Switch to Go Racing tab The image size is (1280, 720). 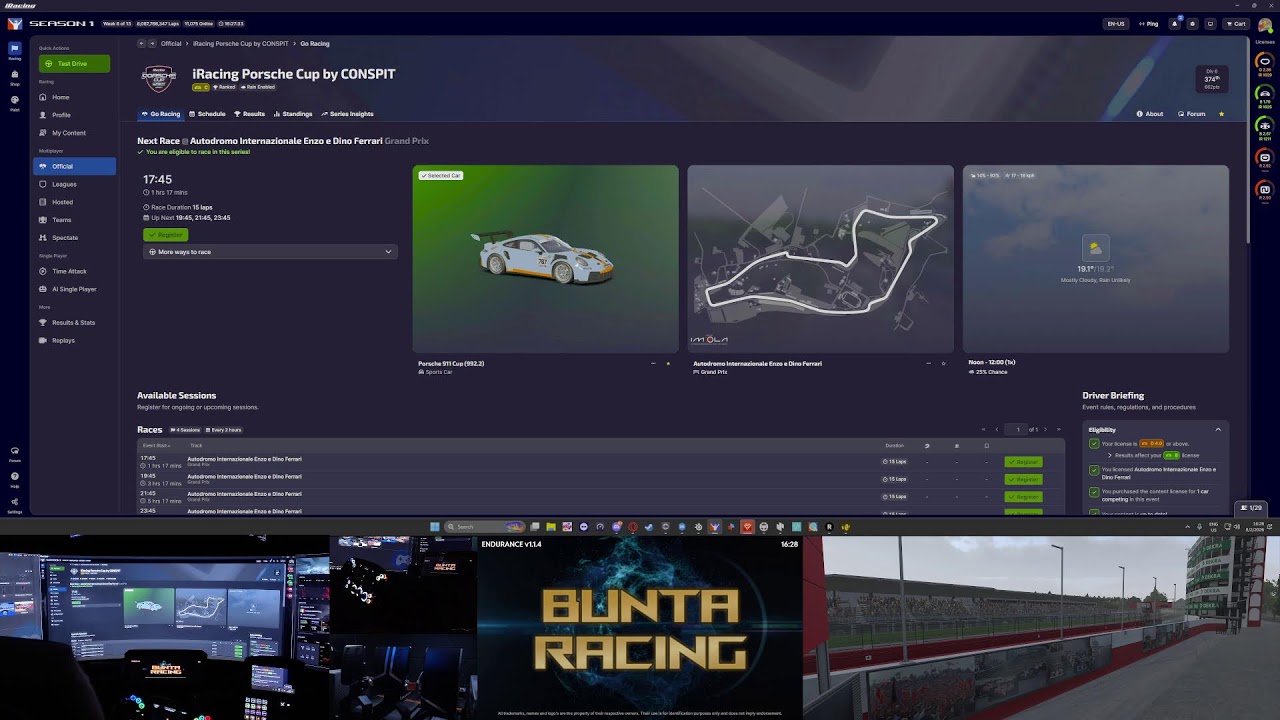coord(161,114)
